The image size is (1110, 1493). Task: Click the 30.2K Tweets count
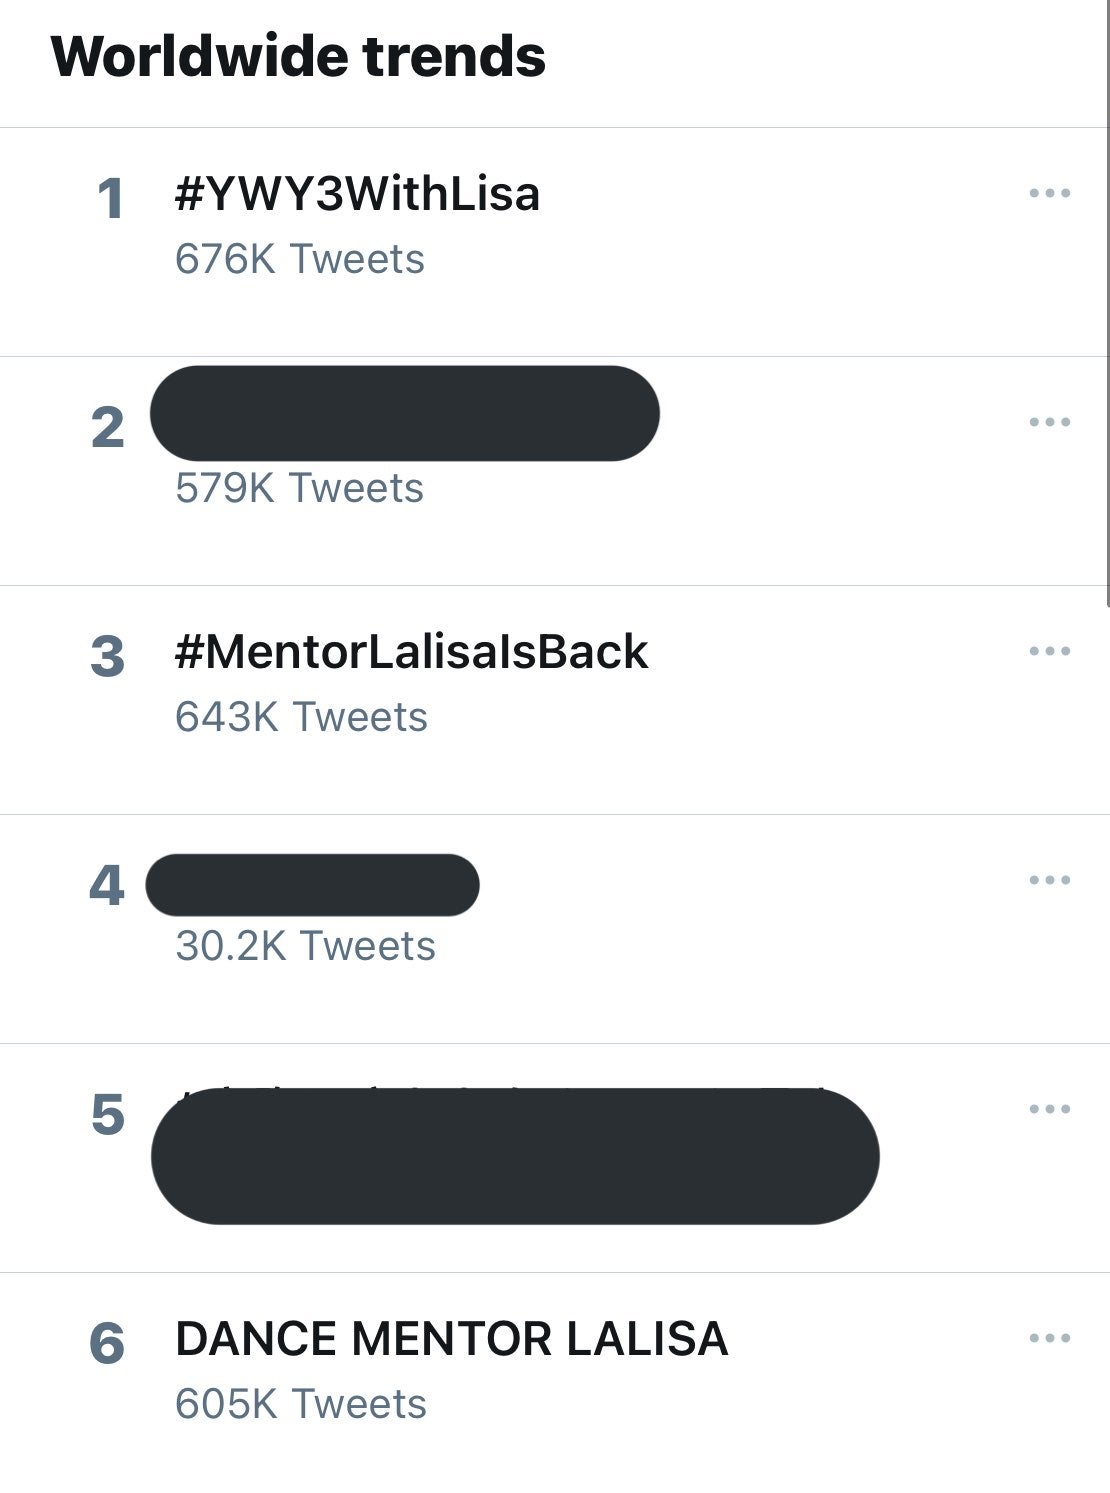point(305,946)
